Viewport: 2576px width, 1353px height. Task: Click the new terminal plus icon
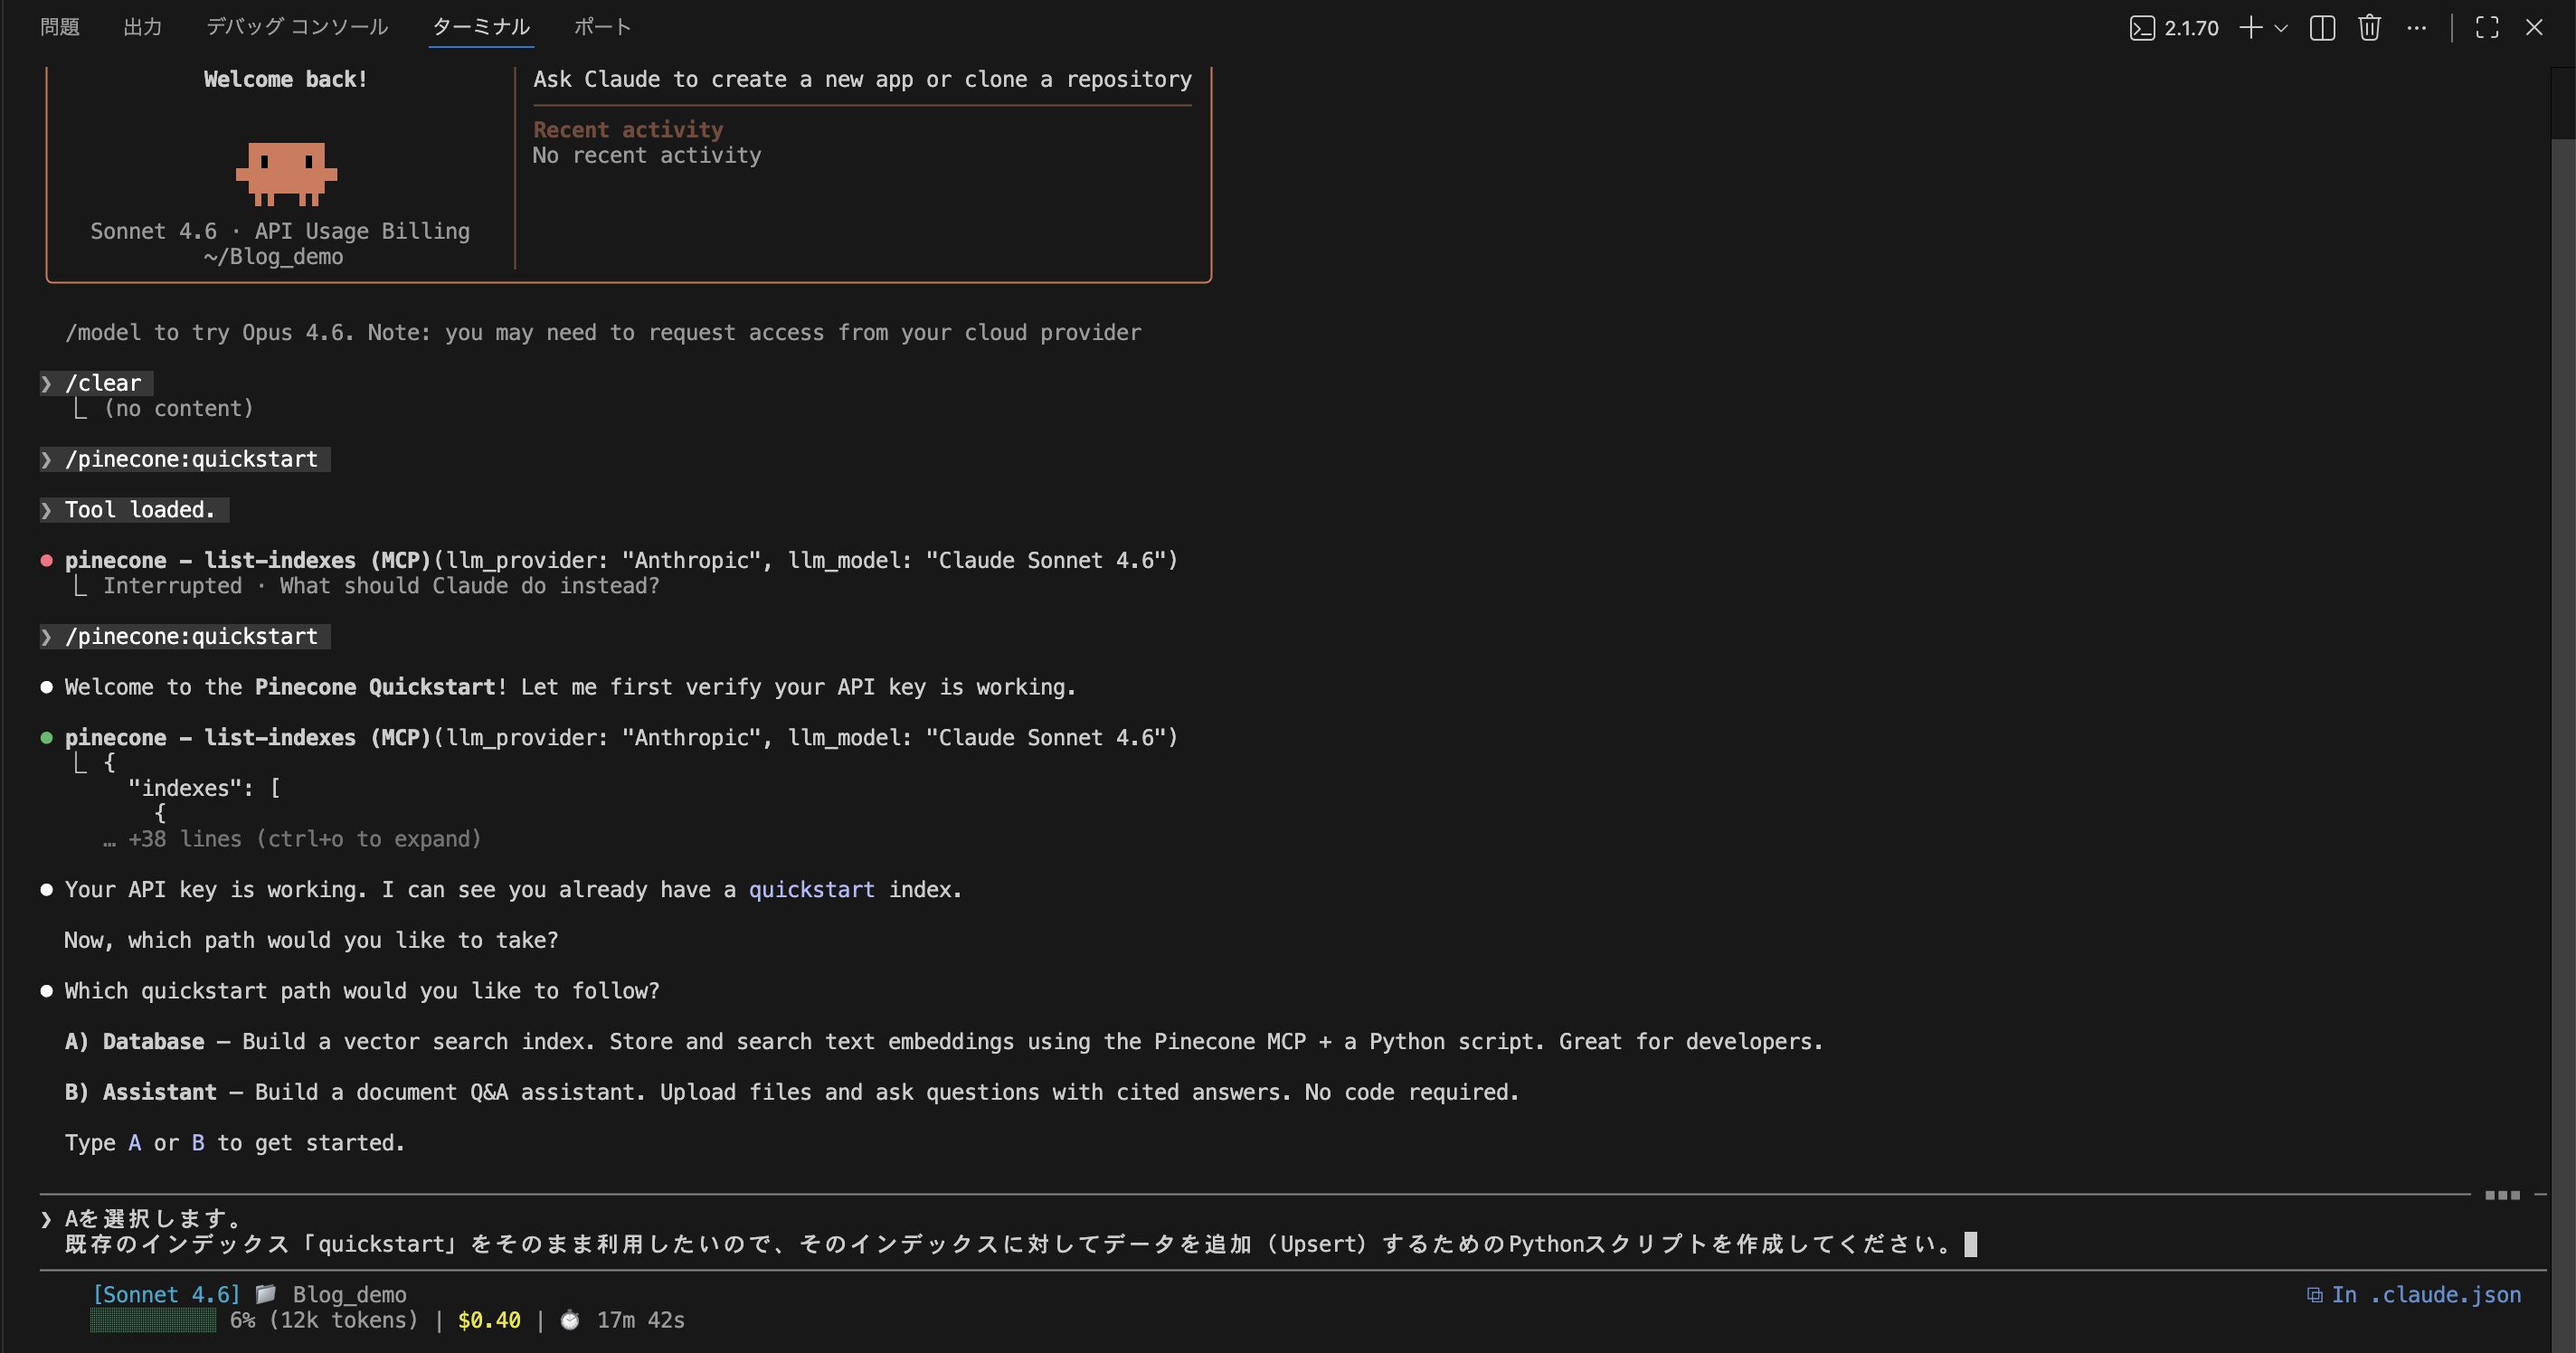tap(2250, 28)
